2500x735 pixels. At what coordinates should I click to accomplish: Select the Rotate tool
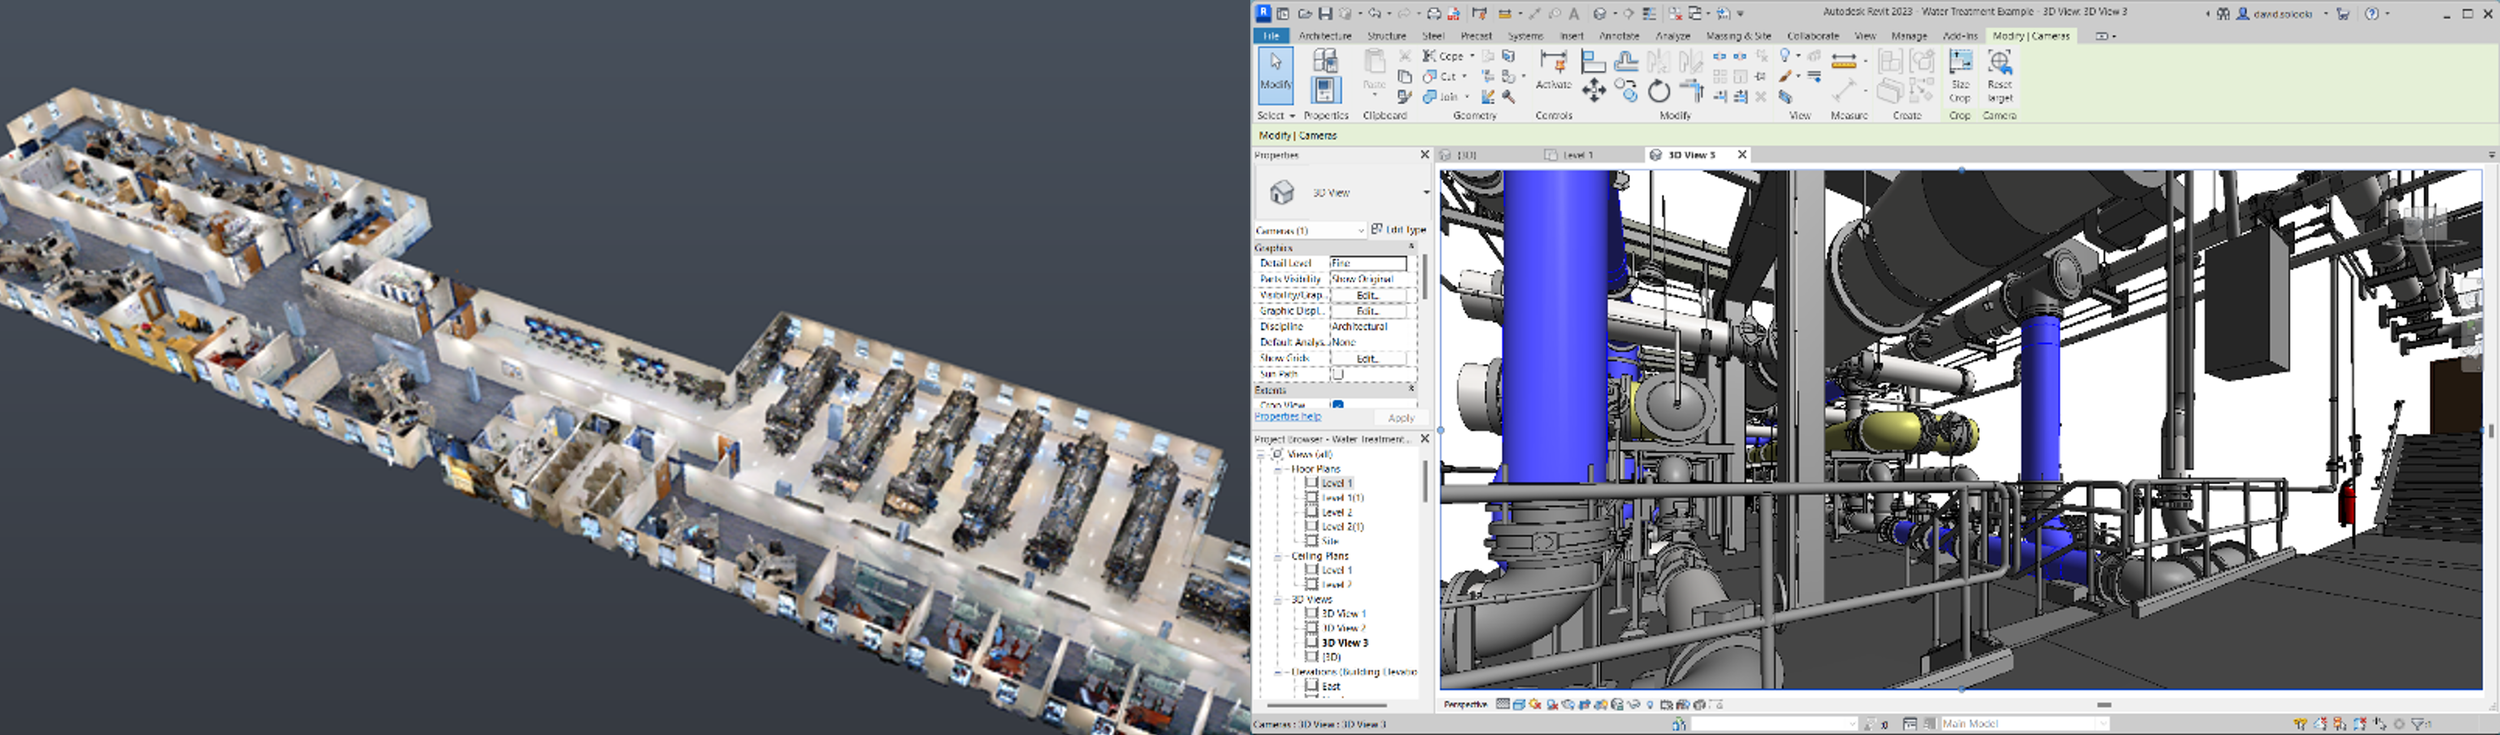[1658, 90]
